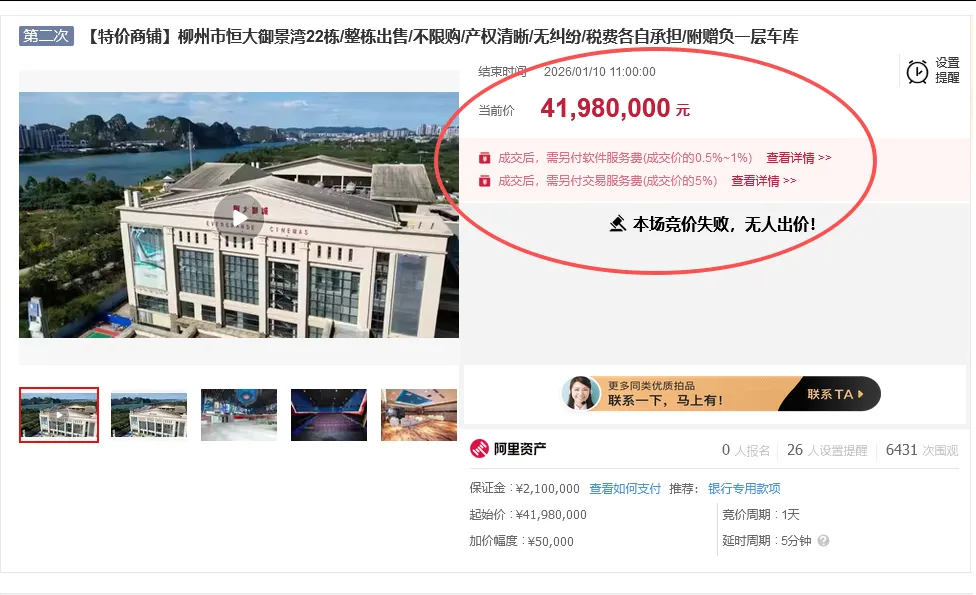Click the gavel icon beside 本场竞价失败
The image size is (976, 595).
click(617, 224)
